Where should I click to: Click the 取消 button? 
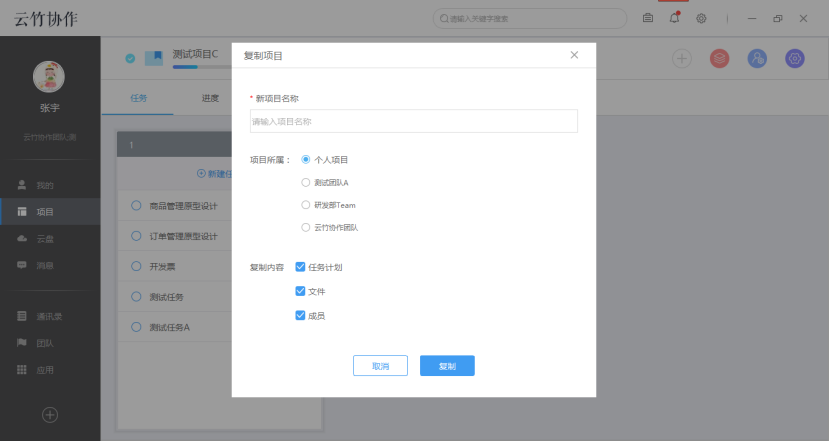point(380,366)
